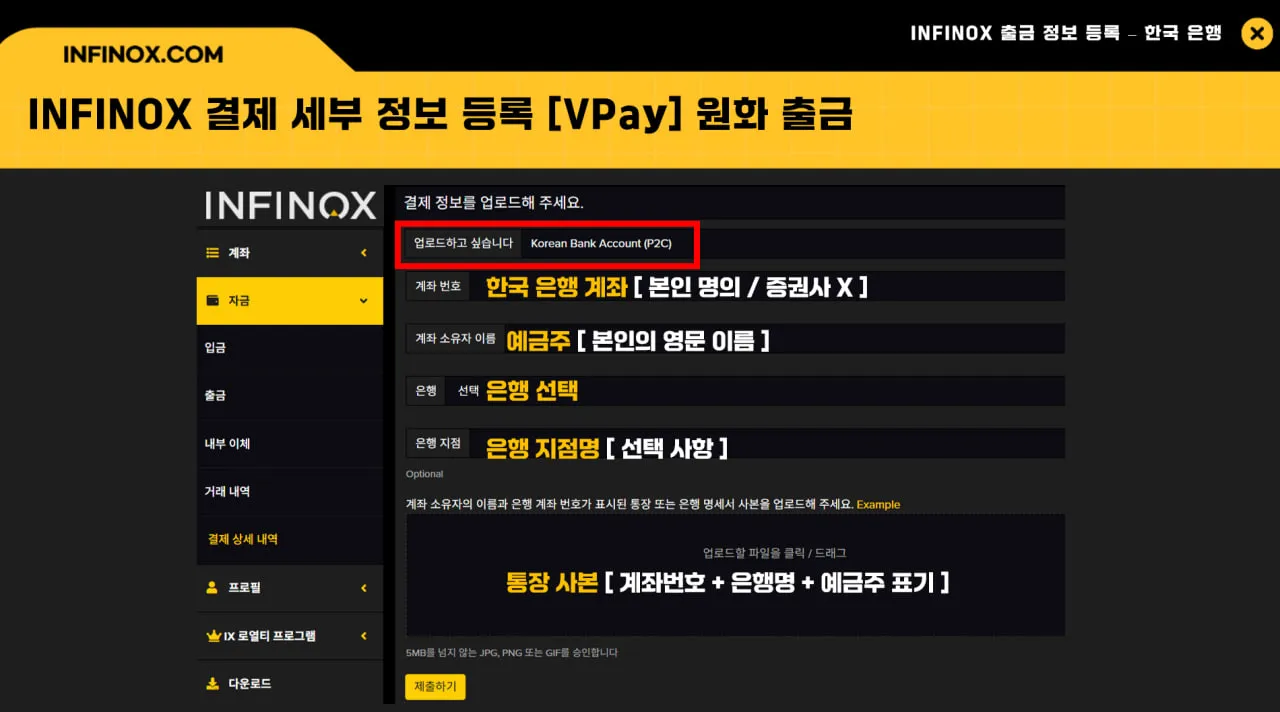
Task: Click the Optional helper text
Action: (425, 474)
